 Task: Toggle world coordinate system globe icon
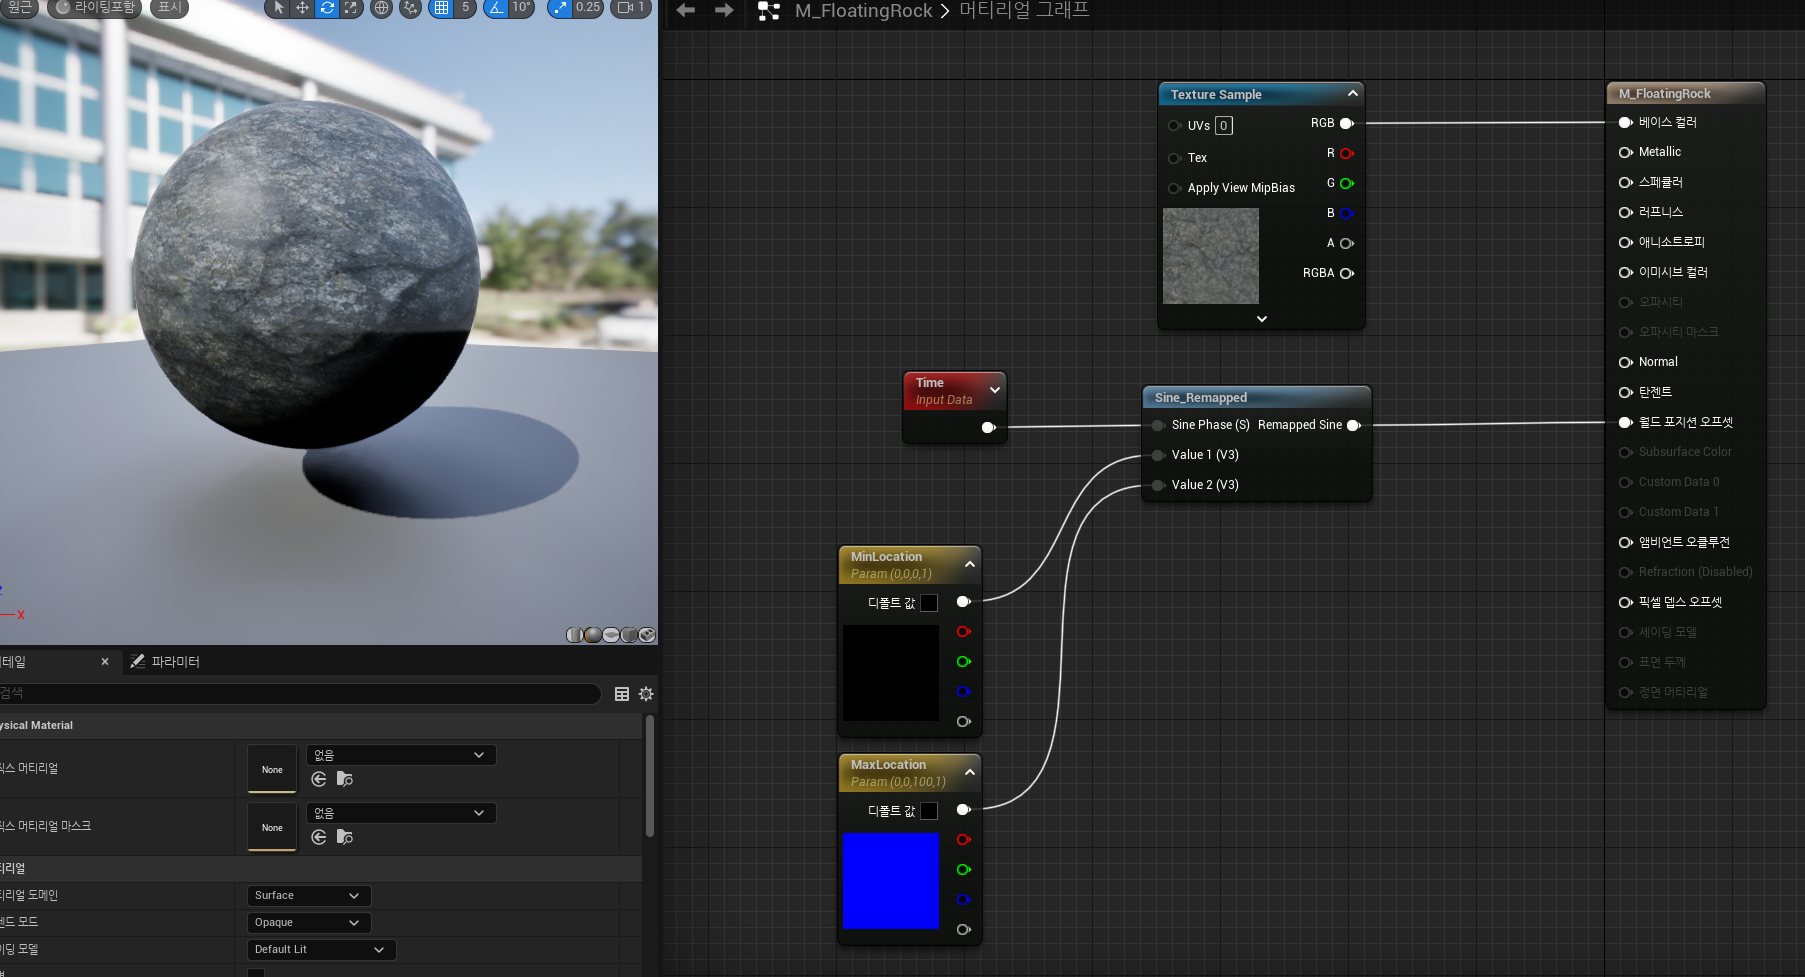[381, 8]
